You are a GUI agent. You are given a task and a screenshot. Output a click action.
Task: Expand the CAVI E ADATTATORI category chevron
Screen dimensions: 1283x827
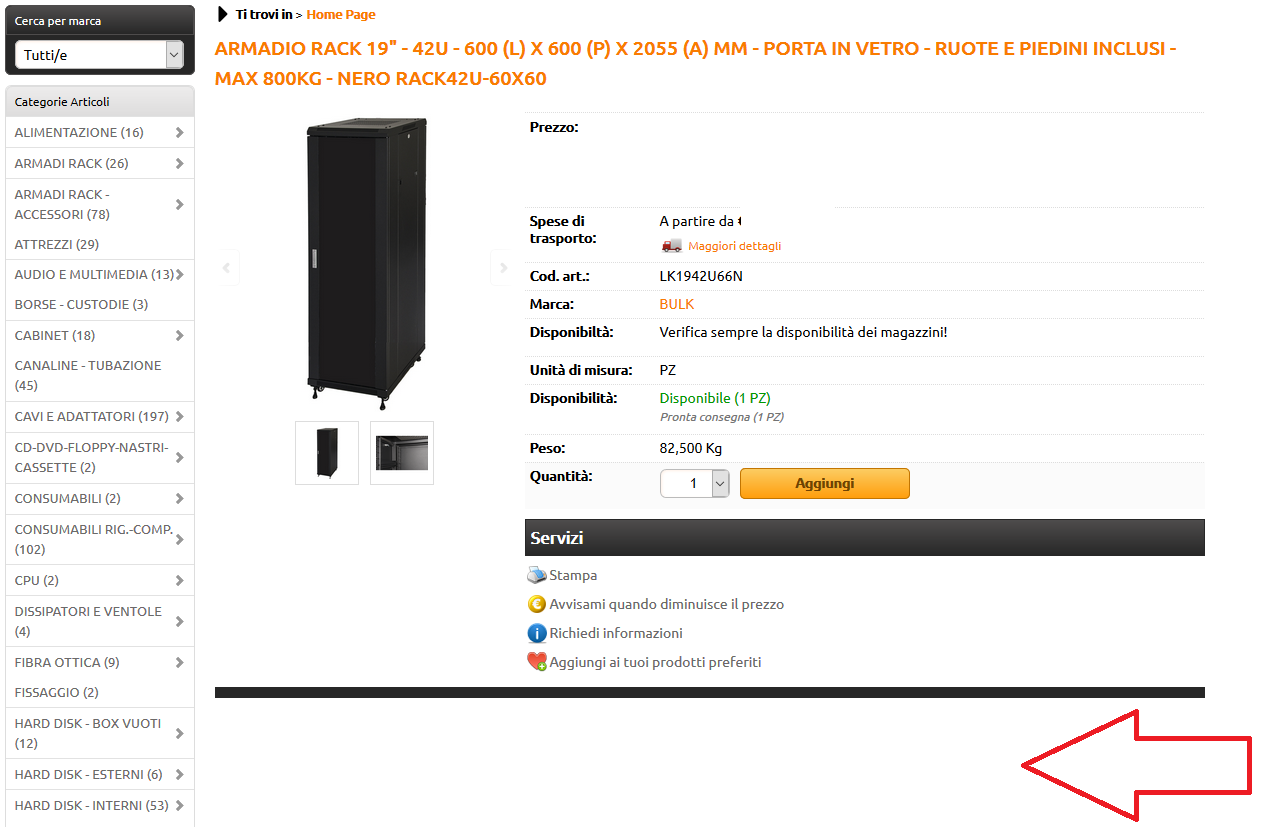(x=179, y=416)
